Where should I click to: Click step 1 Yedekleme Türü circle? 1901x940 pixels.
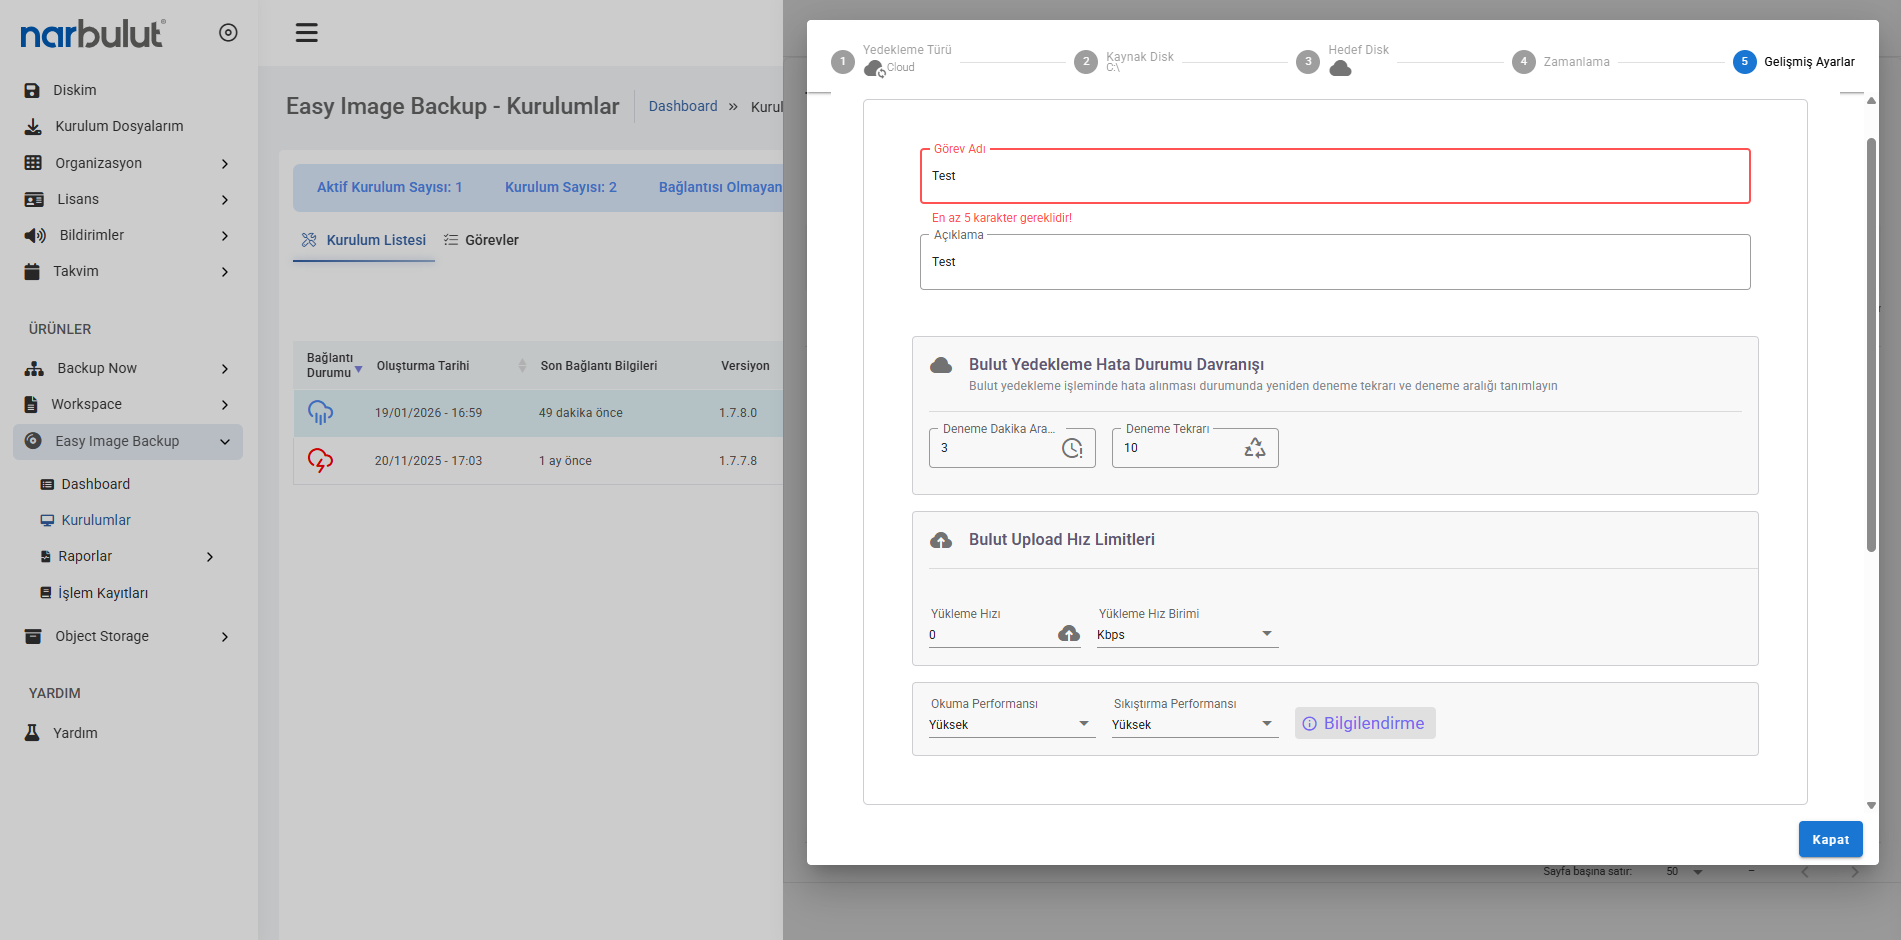coord(843,62)
